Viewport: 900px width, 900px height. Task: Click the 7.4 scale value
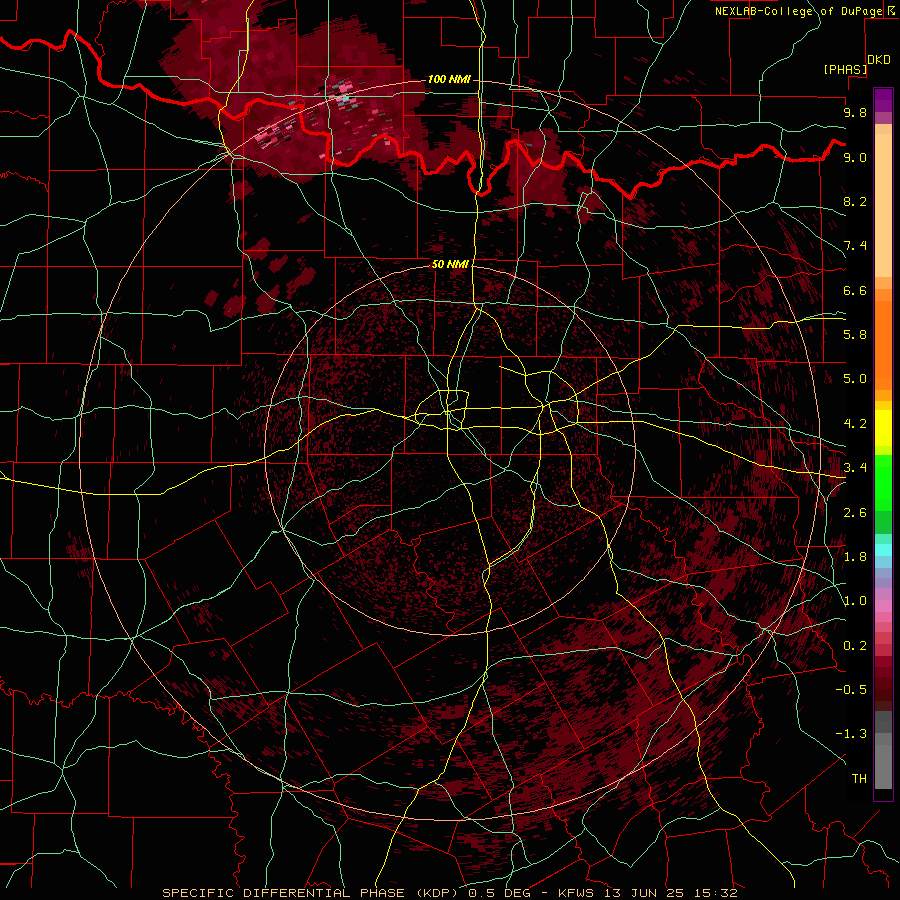[855, 246]
